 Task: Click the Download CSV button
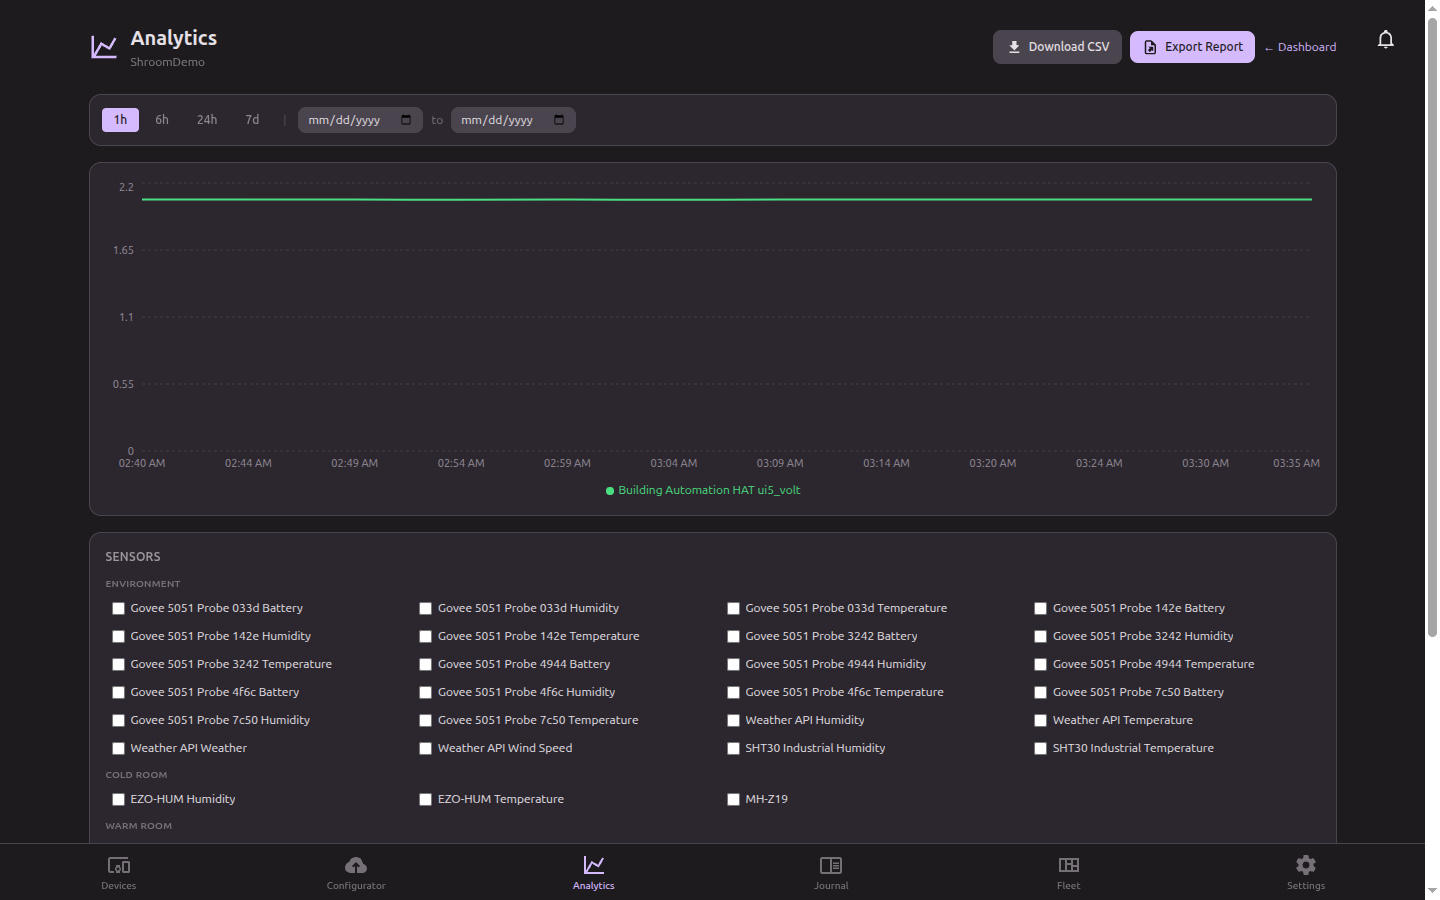1057,46
